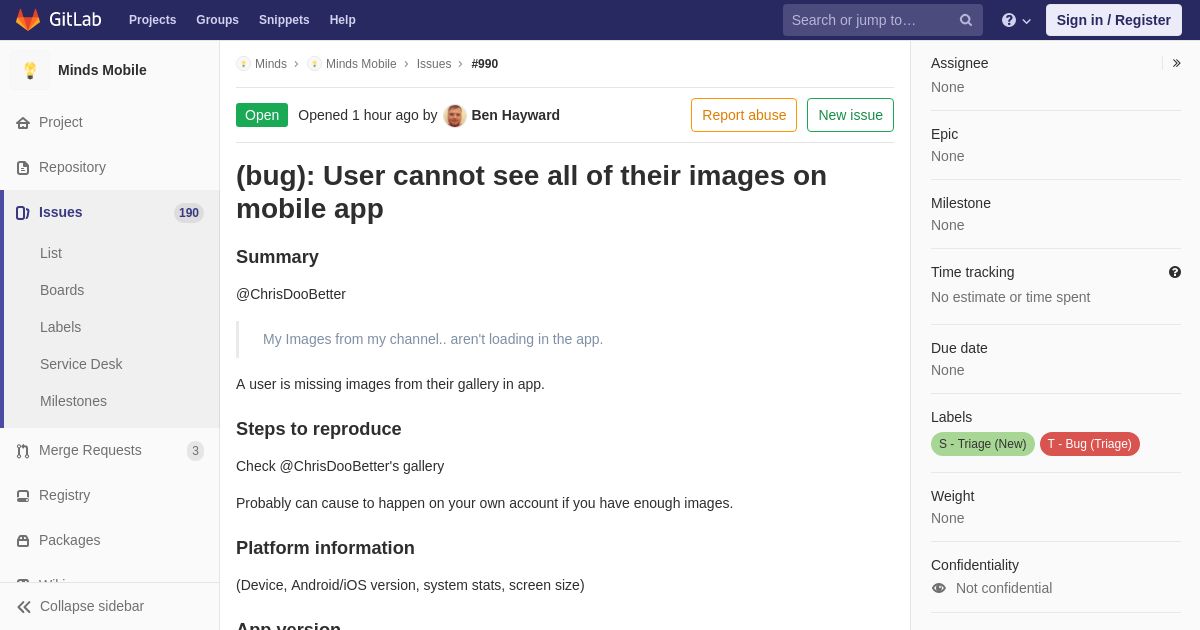Click the search magnifier icon

tap(966, 20)
